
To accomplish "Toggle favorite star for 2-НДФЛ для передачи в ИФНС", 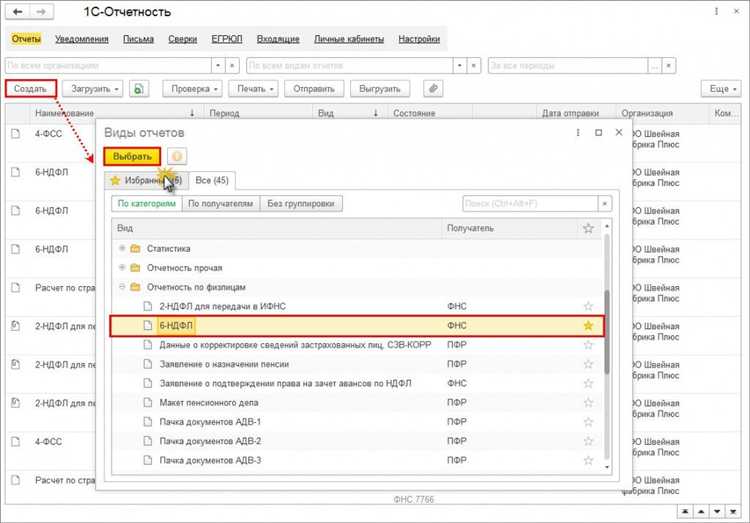I will [x=588, y=306].
